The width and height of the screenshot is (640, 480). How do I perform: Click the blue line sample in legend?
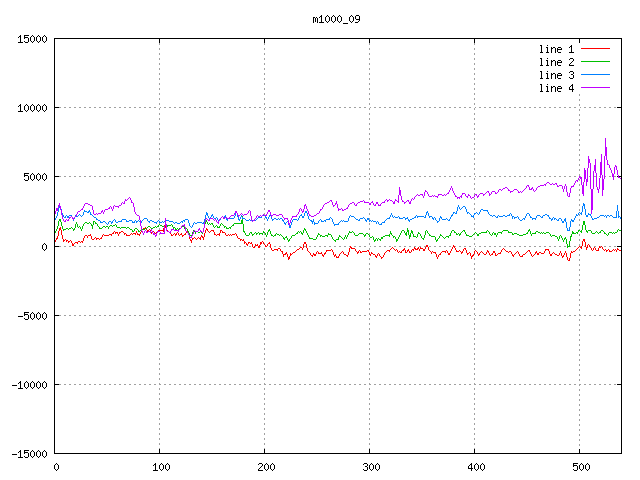point(595,75)
